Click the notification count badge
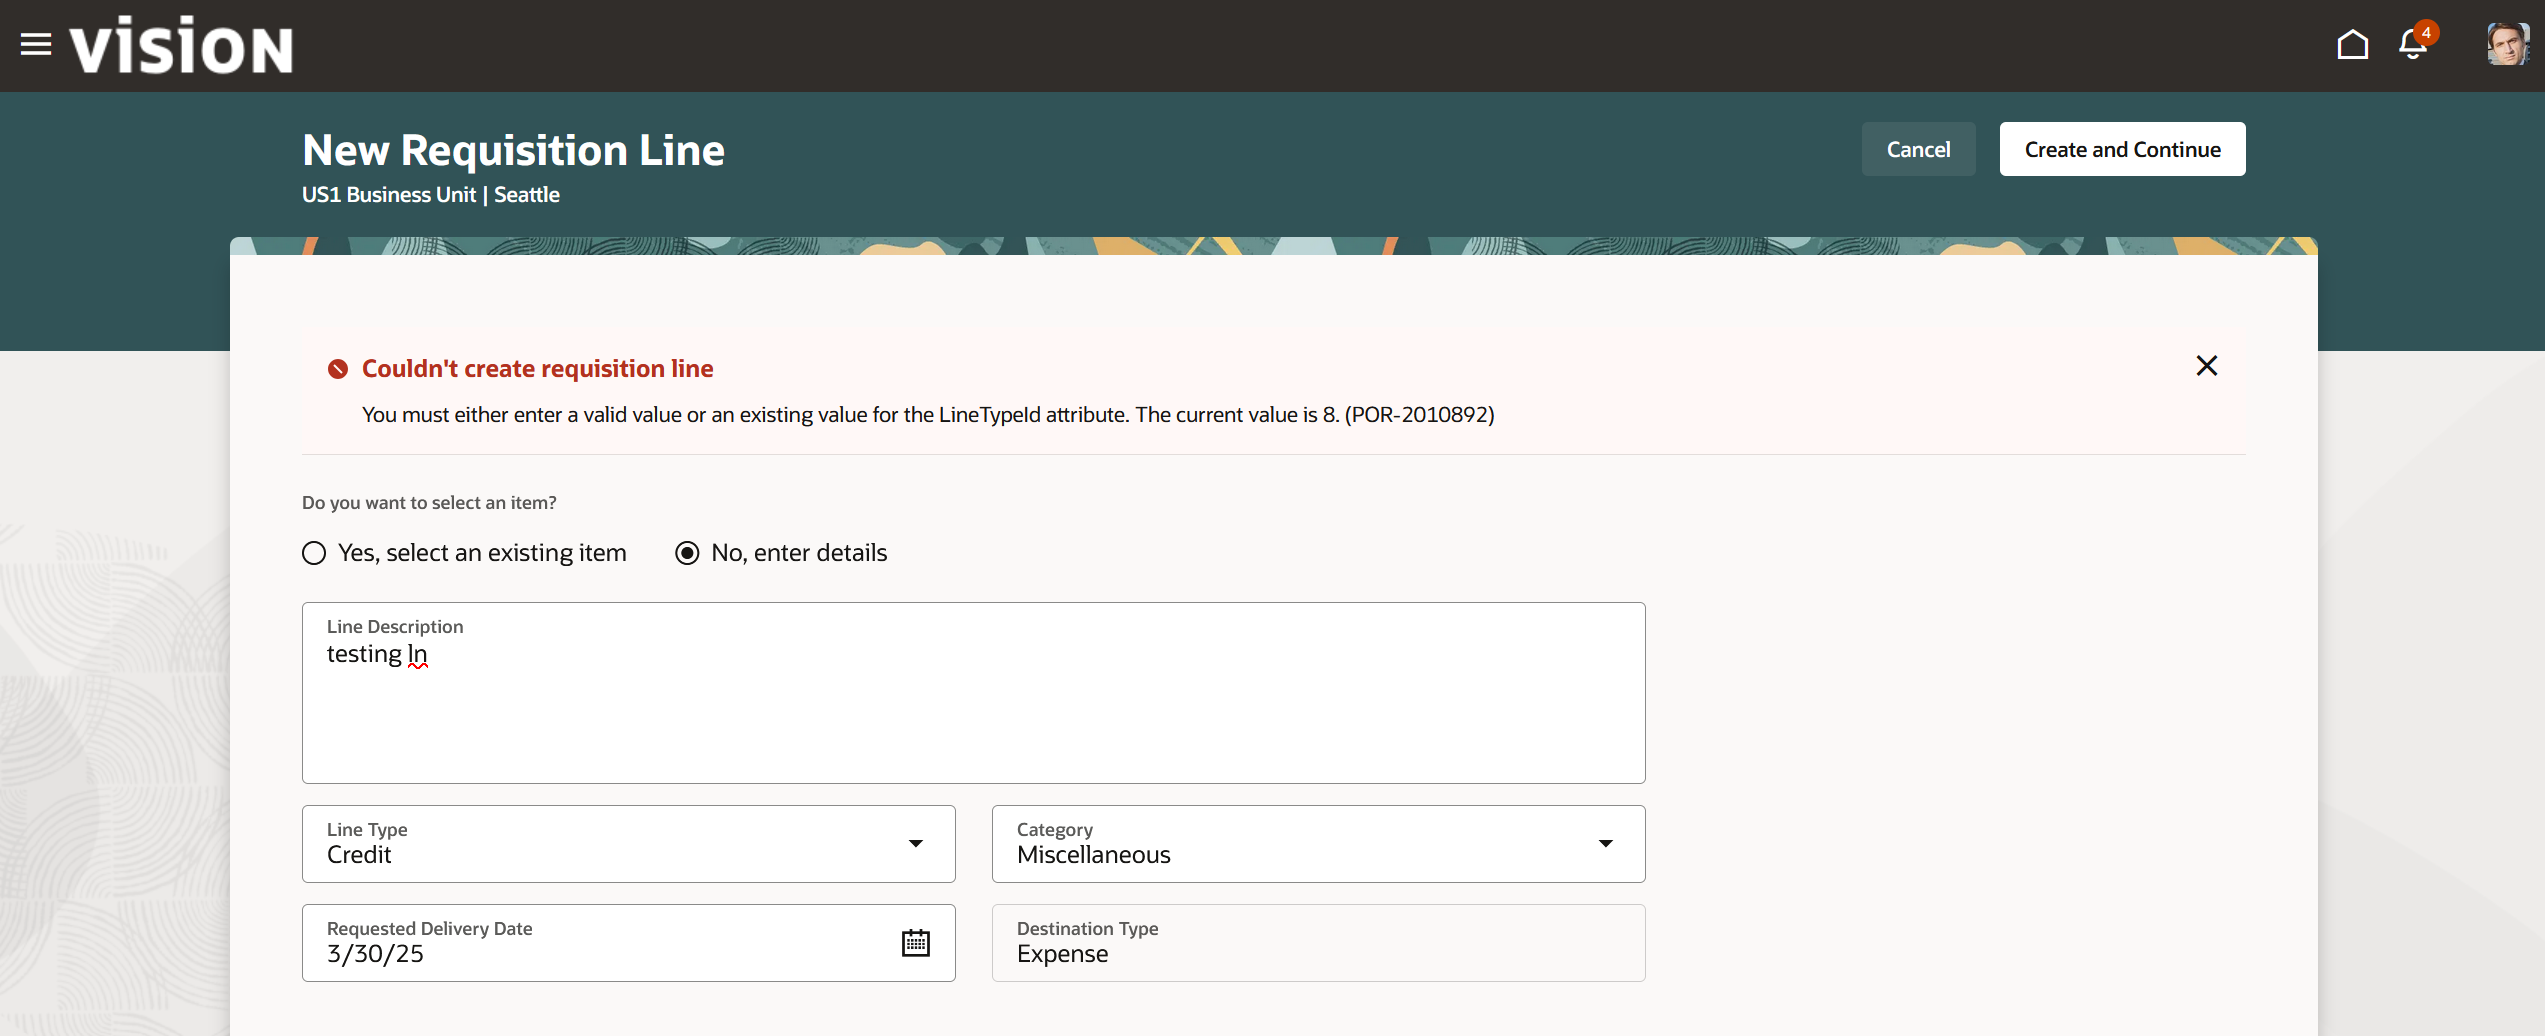 point(2426,32)
